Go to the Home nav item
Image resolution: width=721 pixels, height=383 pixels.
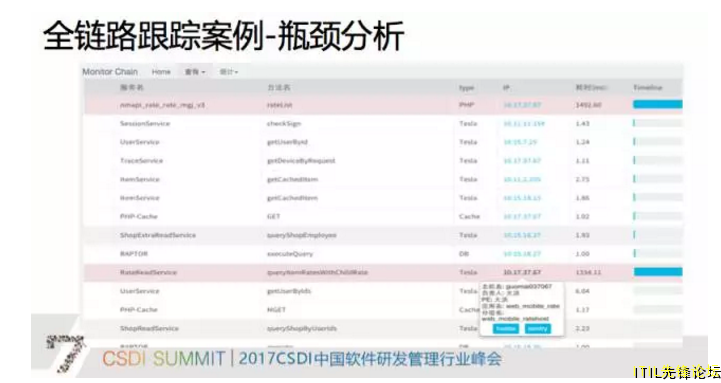click(x=161, y=72)
